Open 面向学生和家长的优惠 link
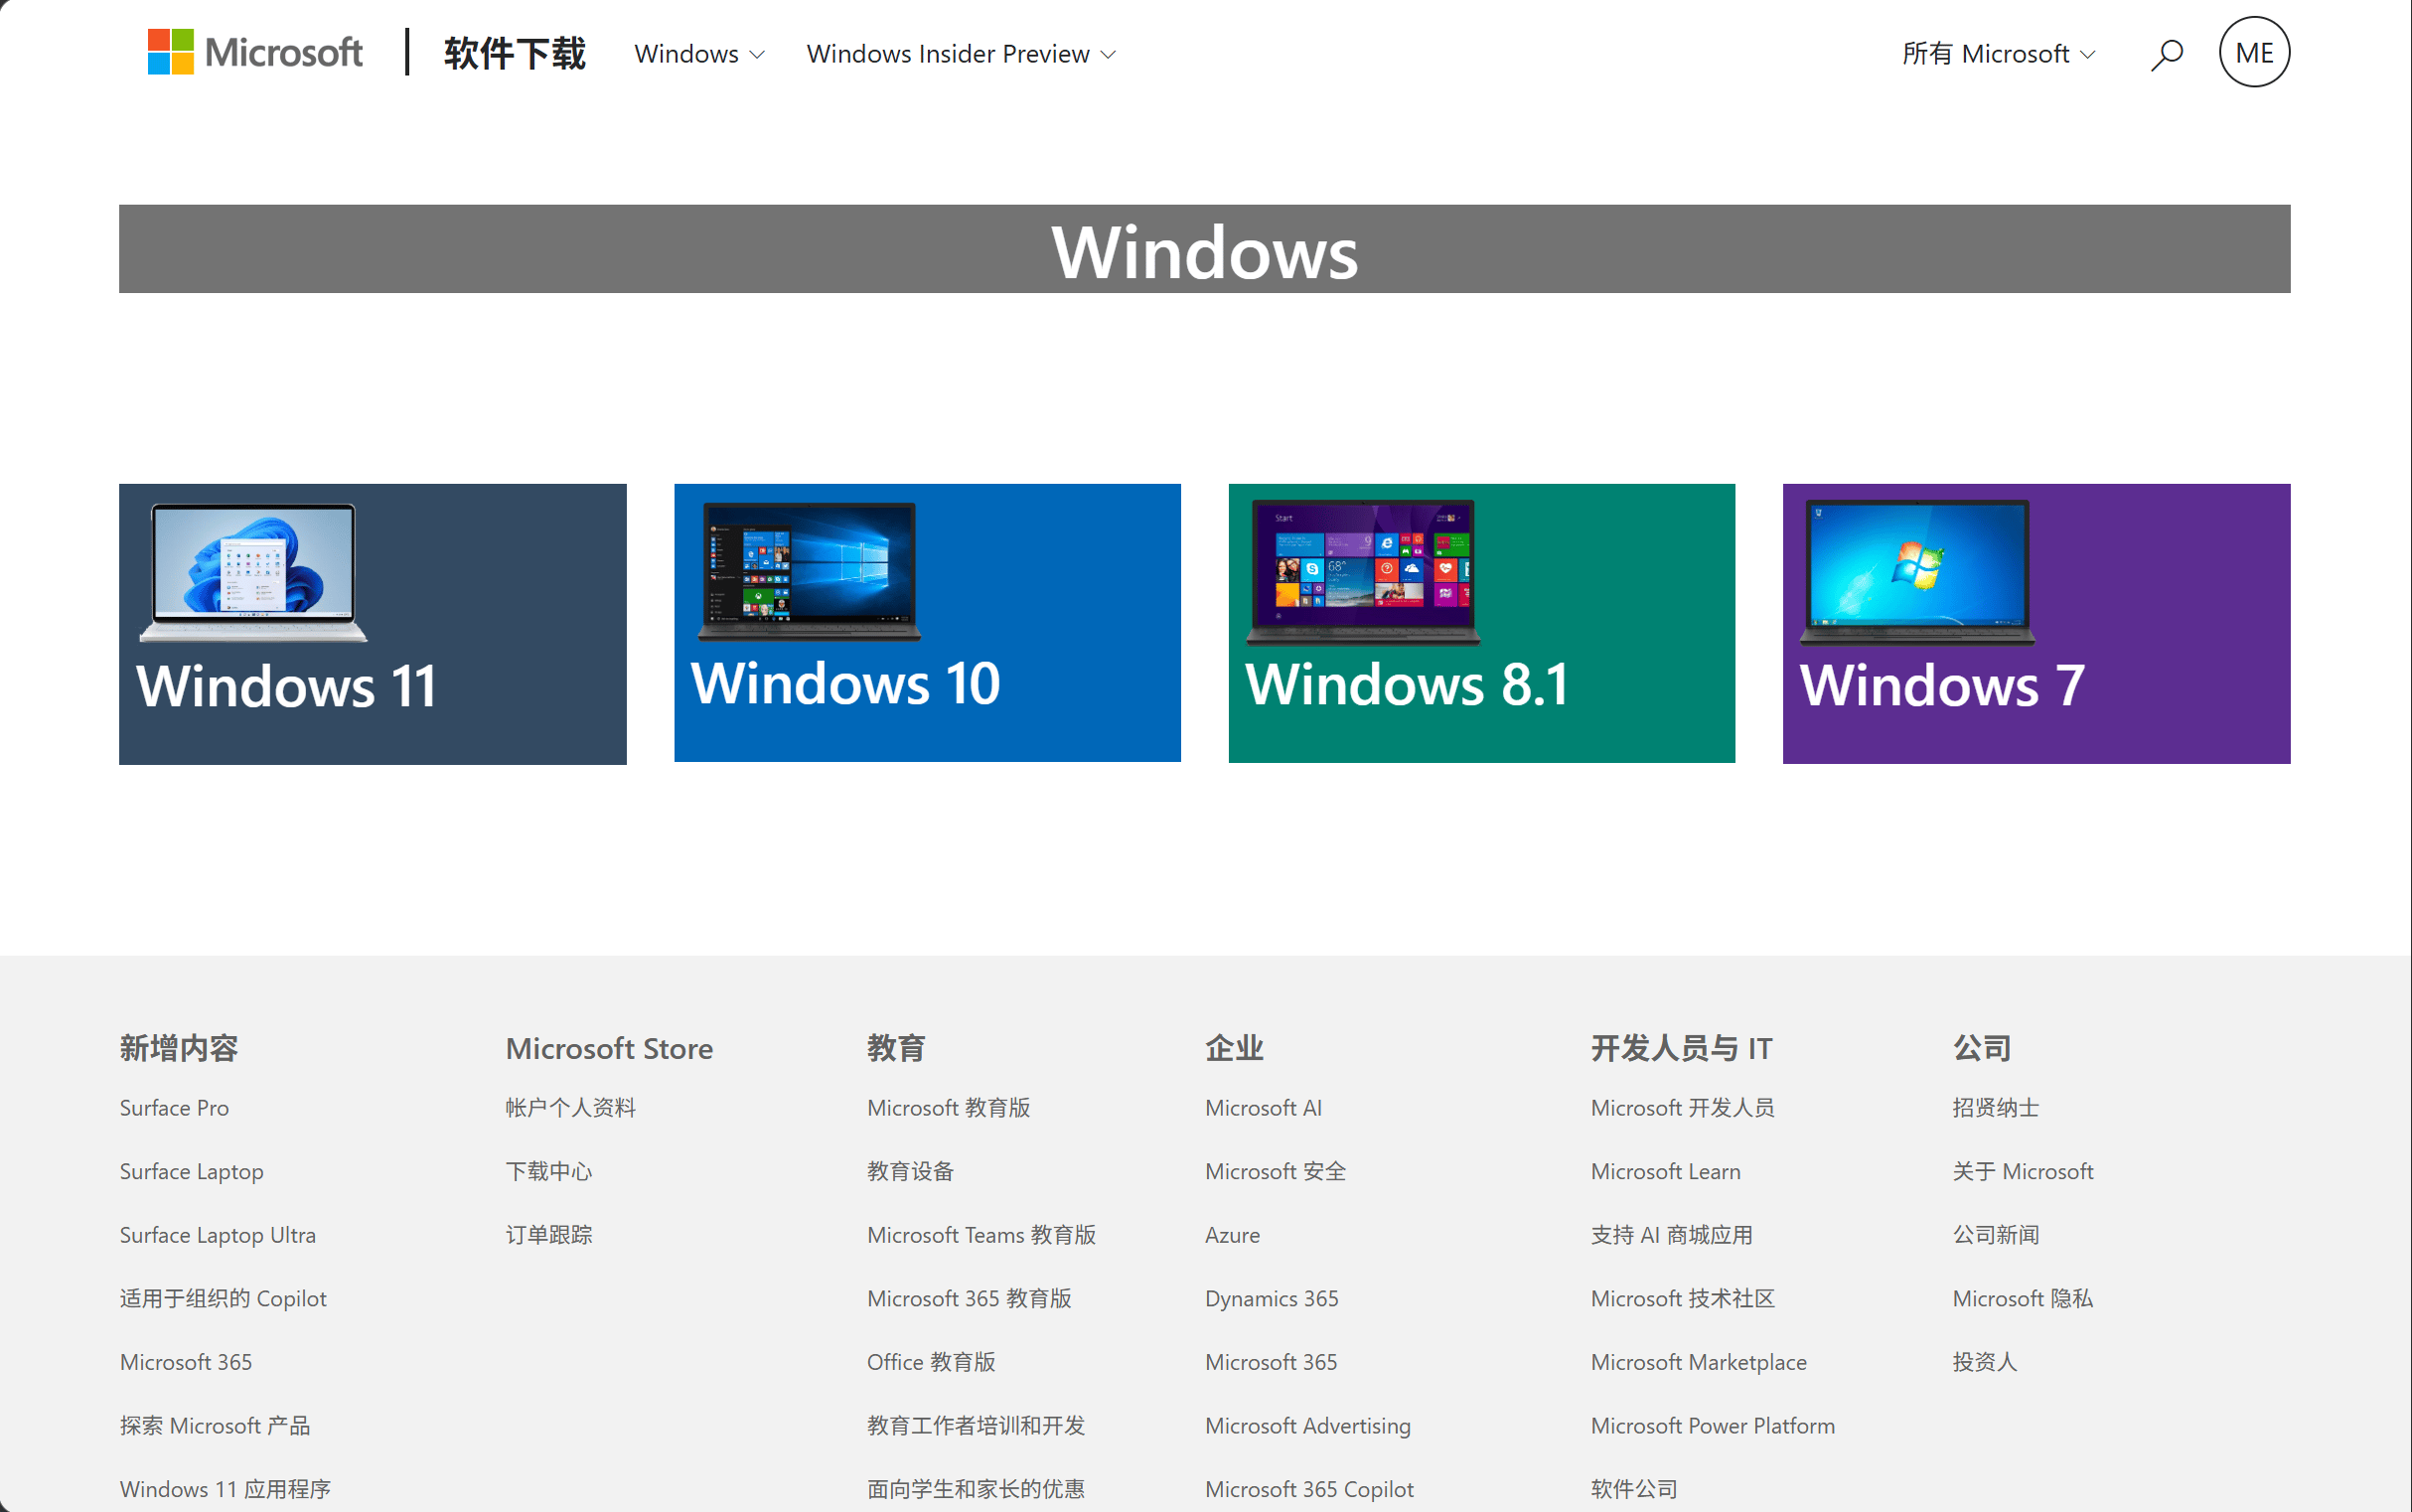This screenshot has width=2412, height=1512. click(976, 1489)
